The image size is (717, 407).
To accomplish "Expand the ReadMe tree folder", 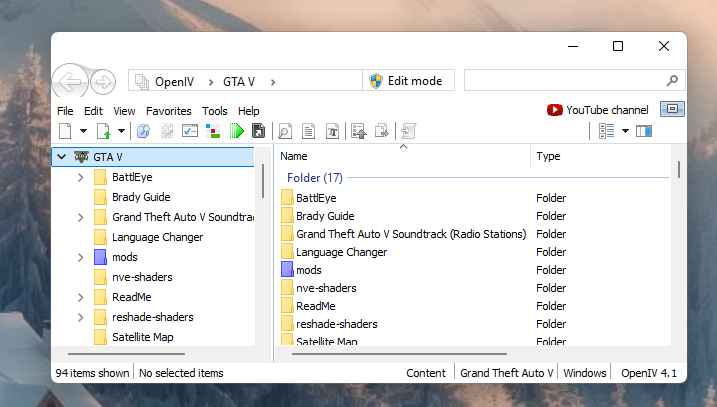I will [80, 297].
